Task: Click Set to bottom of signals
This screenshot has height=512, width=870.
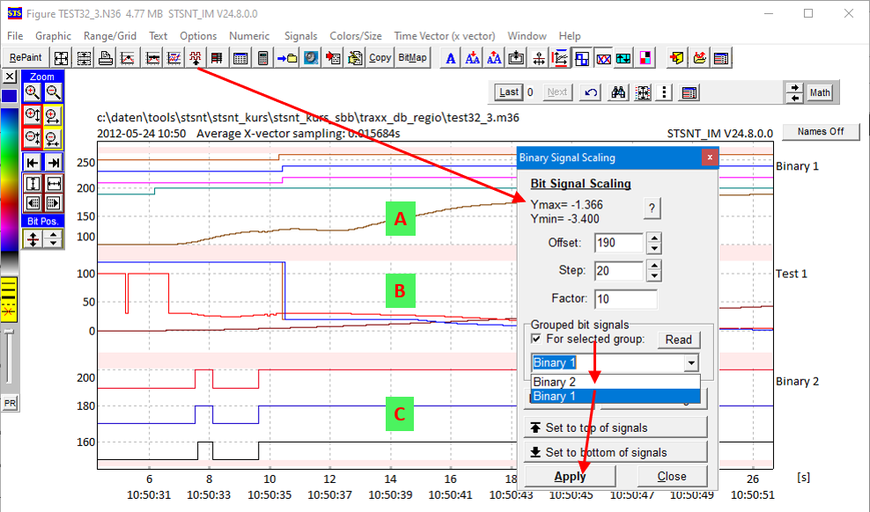Action: coord(615,452)
